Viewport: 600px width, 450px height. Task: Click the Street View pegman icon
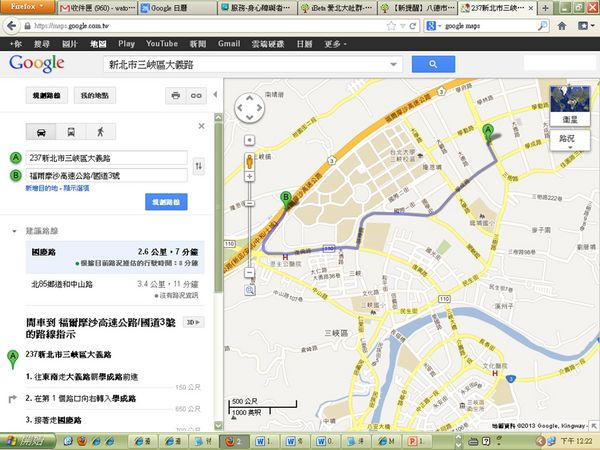click(248, 162)
